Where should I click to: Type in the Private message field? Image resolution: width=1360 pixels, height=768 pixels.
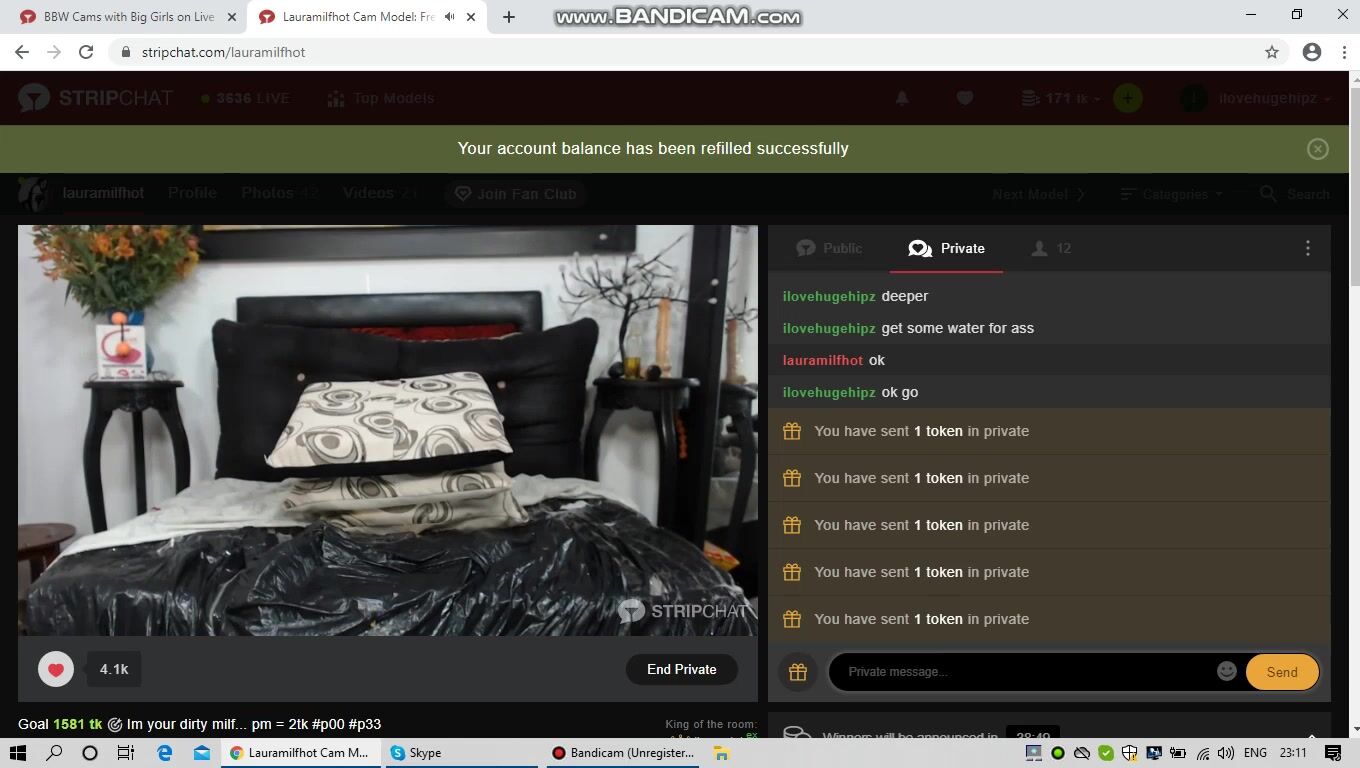click(x=1020, y=672)
